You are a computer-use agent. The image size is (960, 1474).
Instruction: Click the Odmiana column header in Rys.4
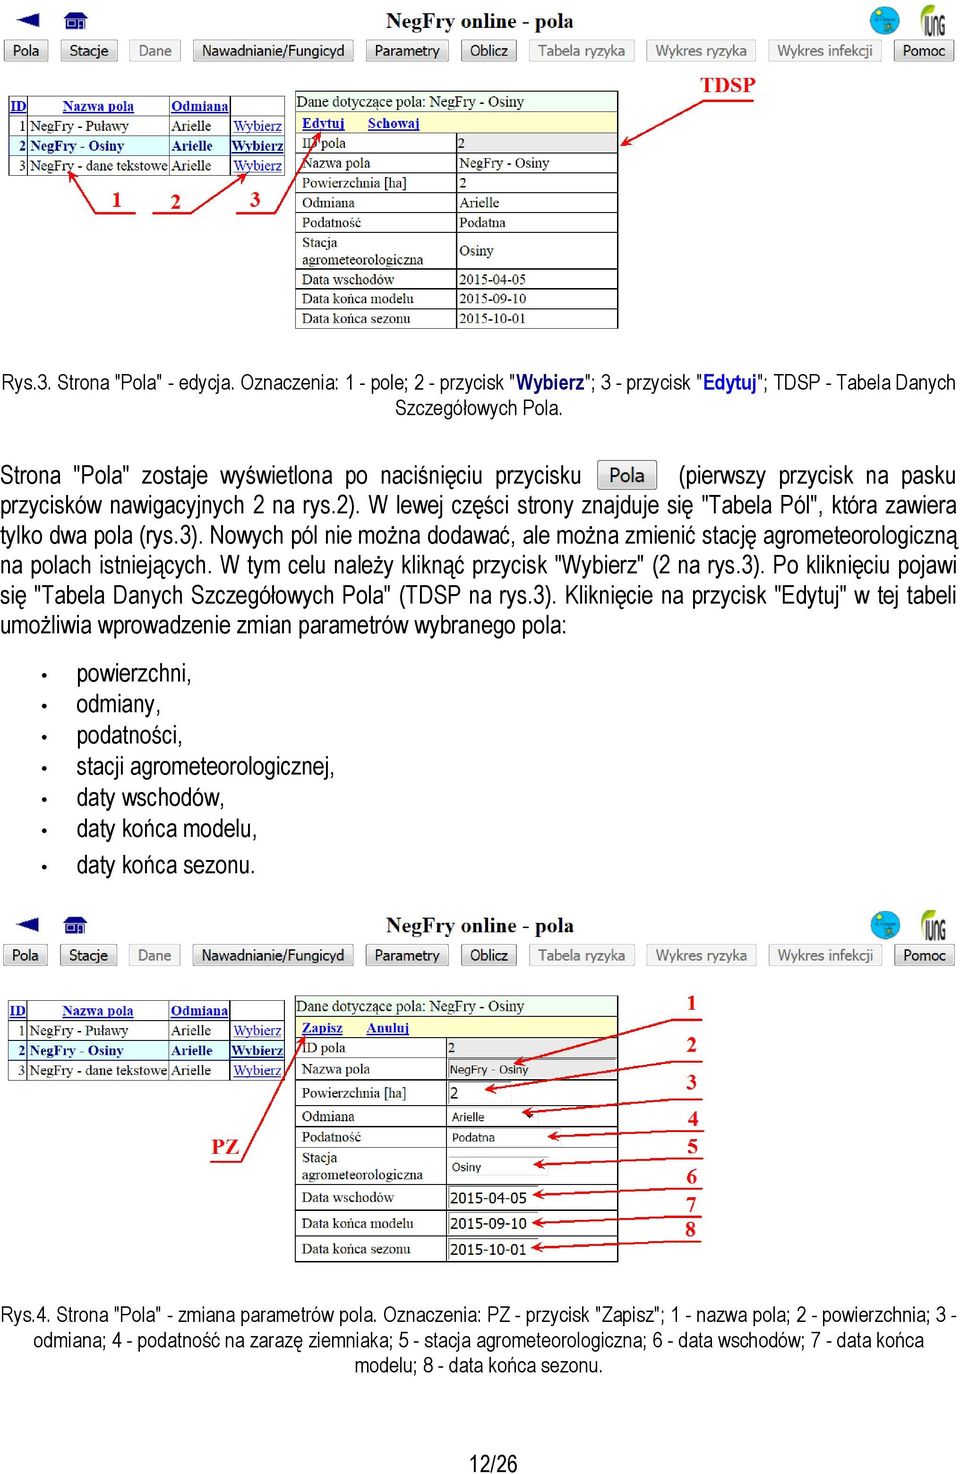point(200,1011)
